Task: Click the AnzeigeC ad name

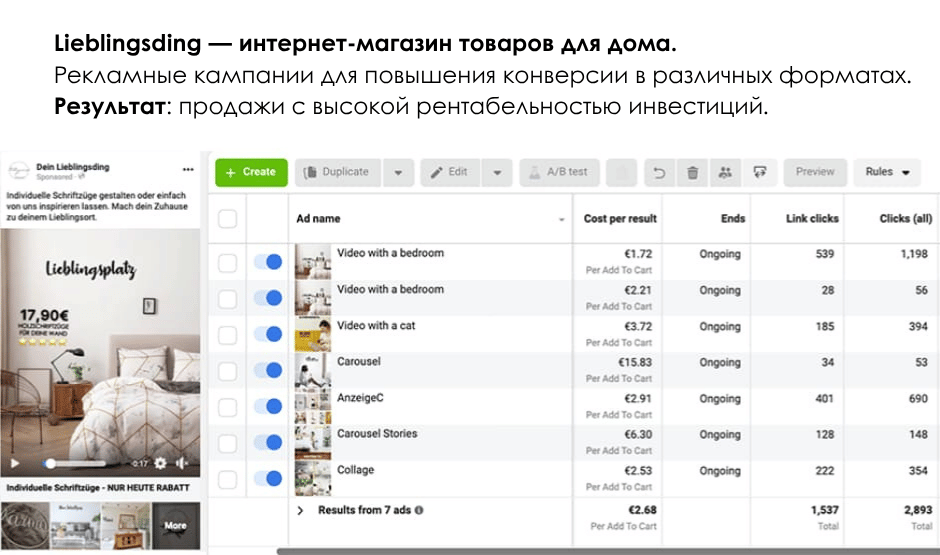Action: (x=360, y=397)
